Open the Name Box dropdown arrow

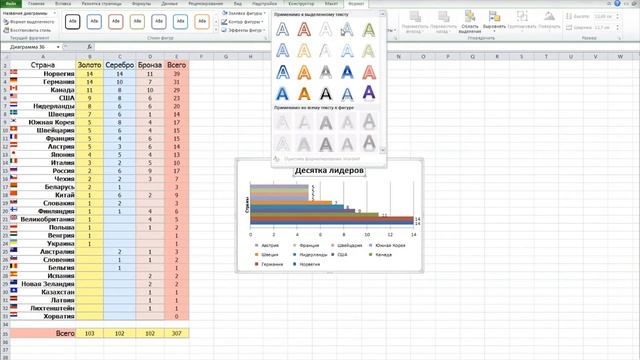pos(58,47)
